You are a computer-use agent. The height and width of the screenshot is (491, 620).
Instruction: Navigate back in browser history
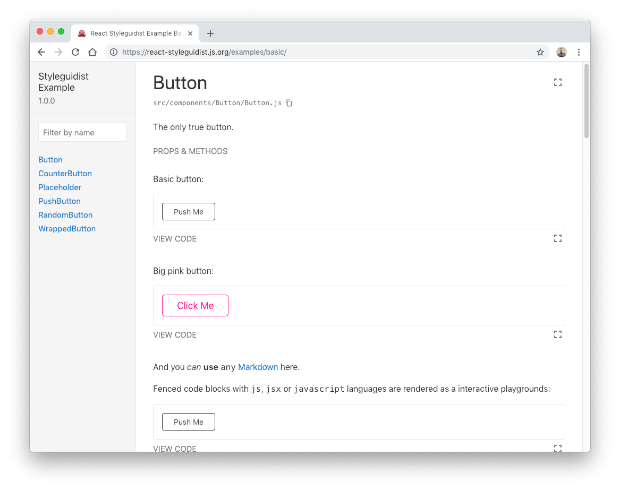point(42,52)
